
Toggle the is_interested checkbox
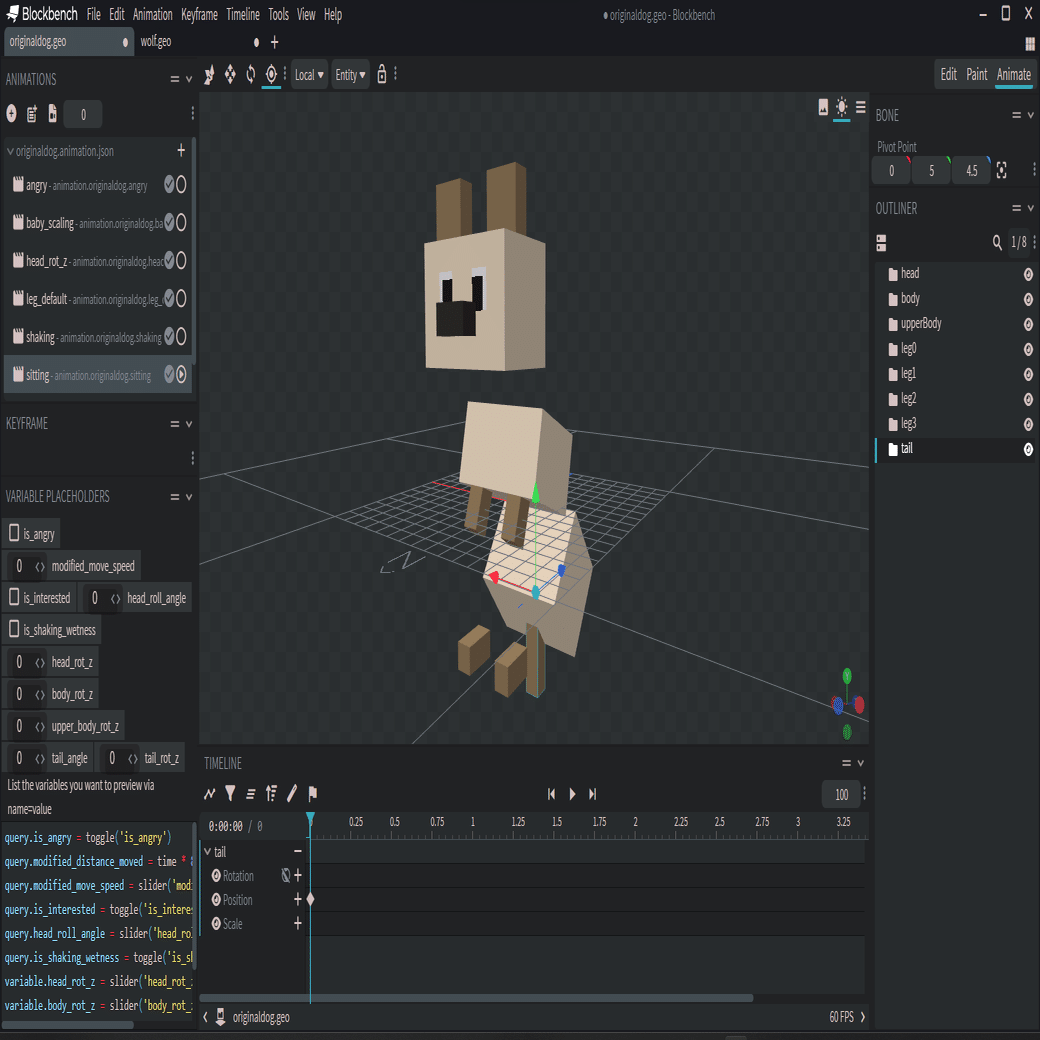[14, 597]
